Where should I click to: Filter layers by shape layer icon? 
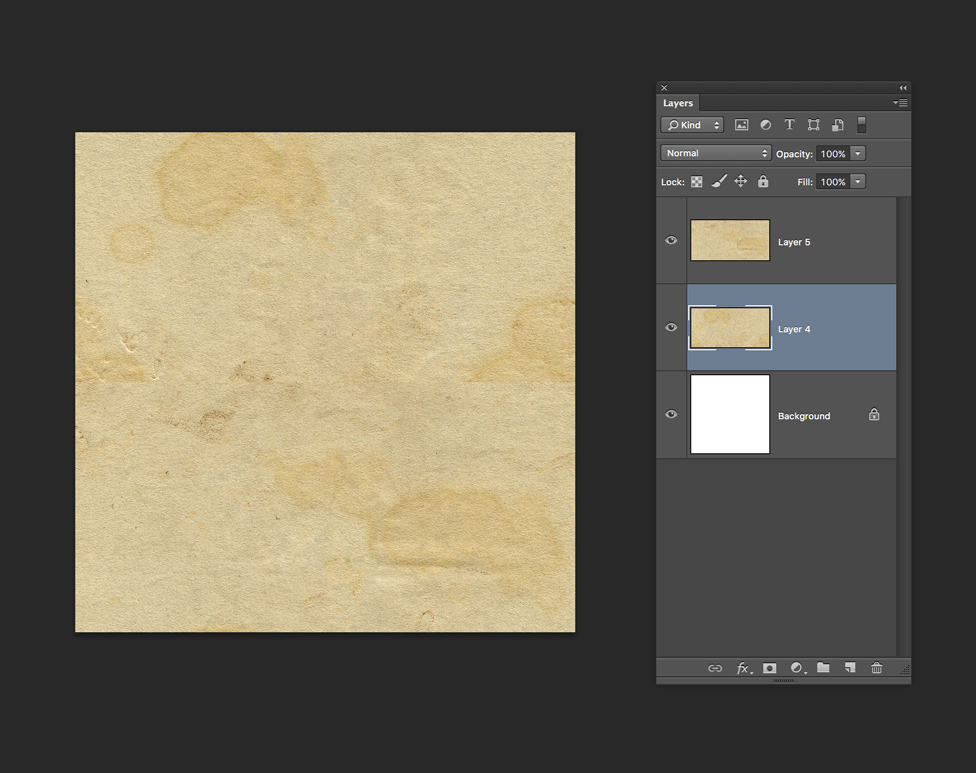[814, 125]
